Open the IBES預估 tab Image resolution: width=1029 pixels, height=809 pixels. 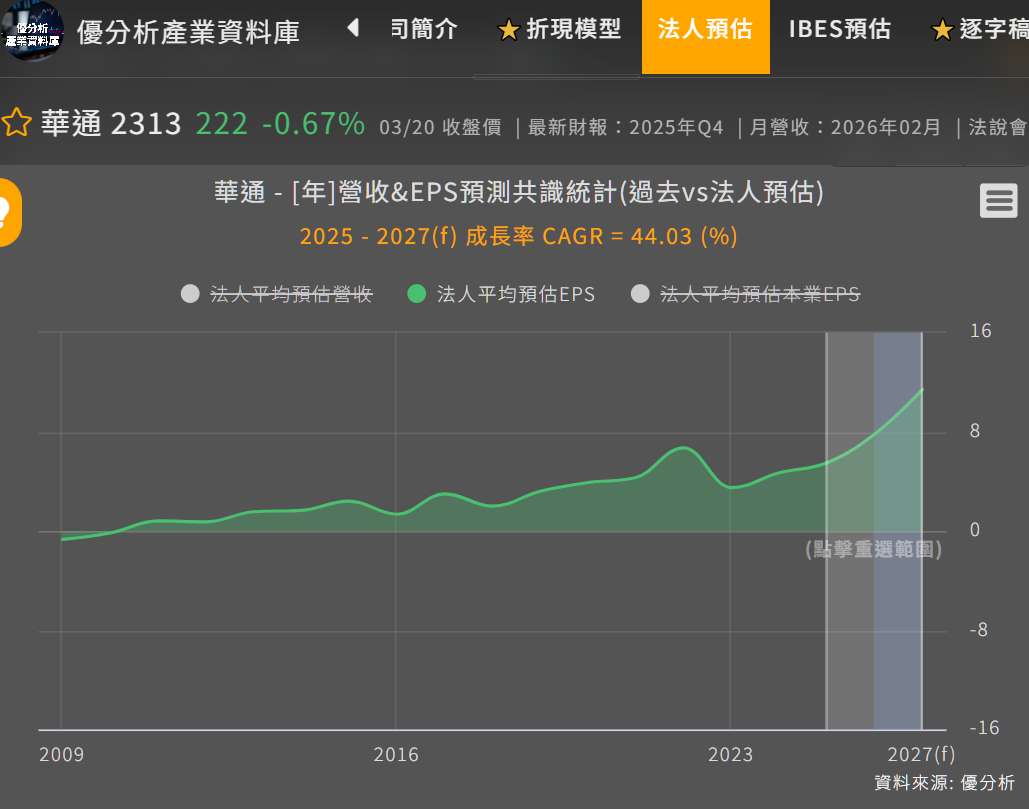tap(839, 30)
